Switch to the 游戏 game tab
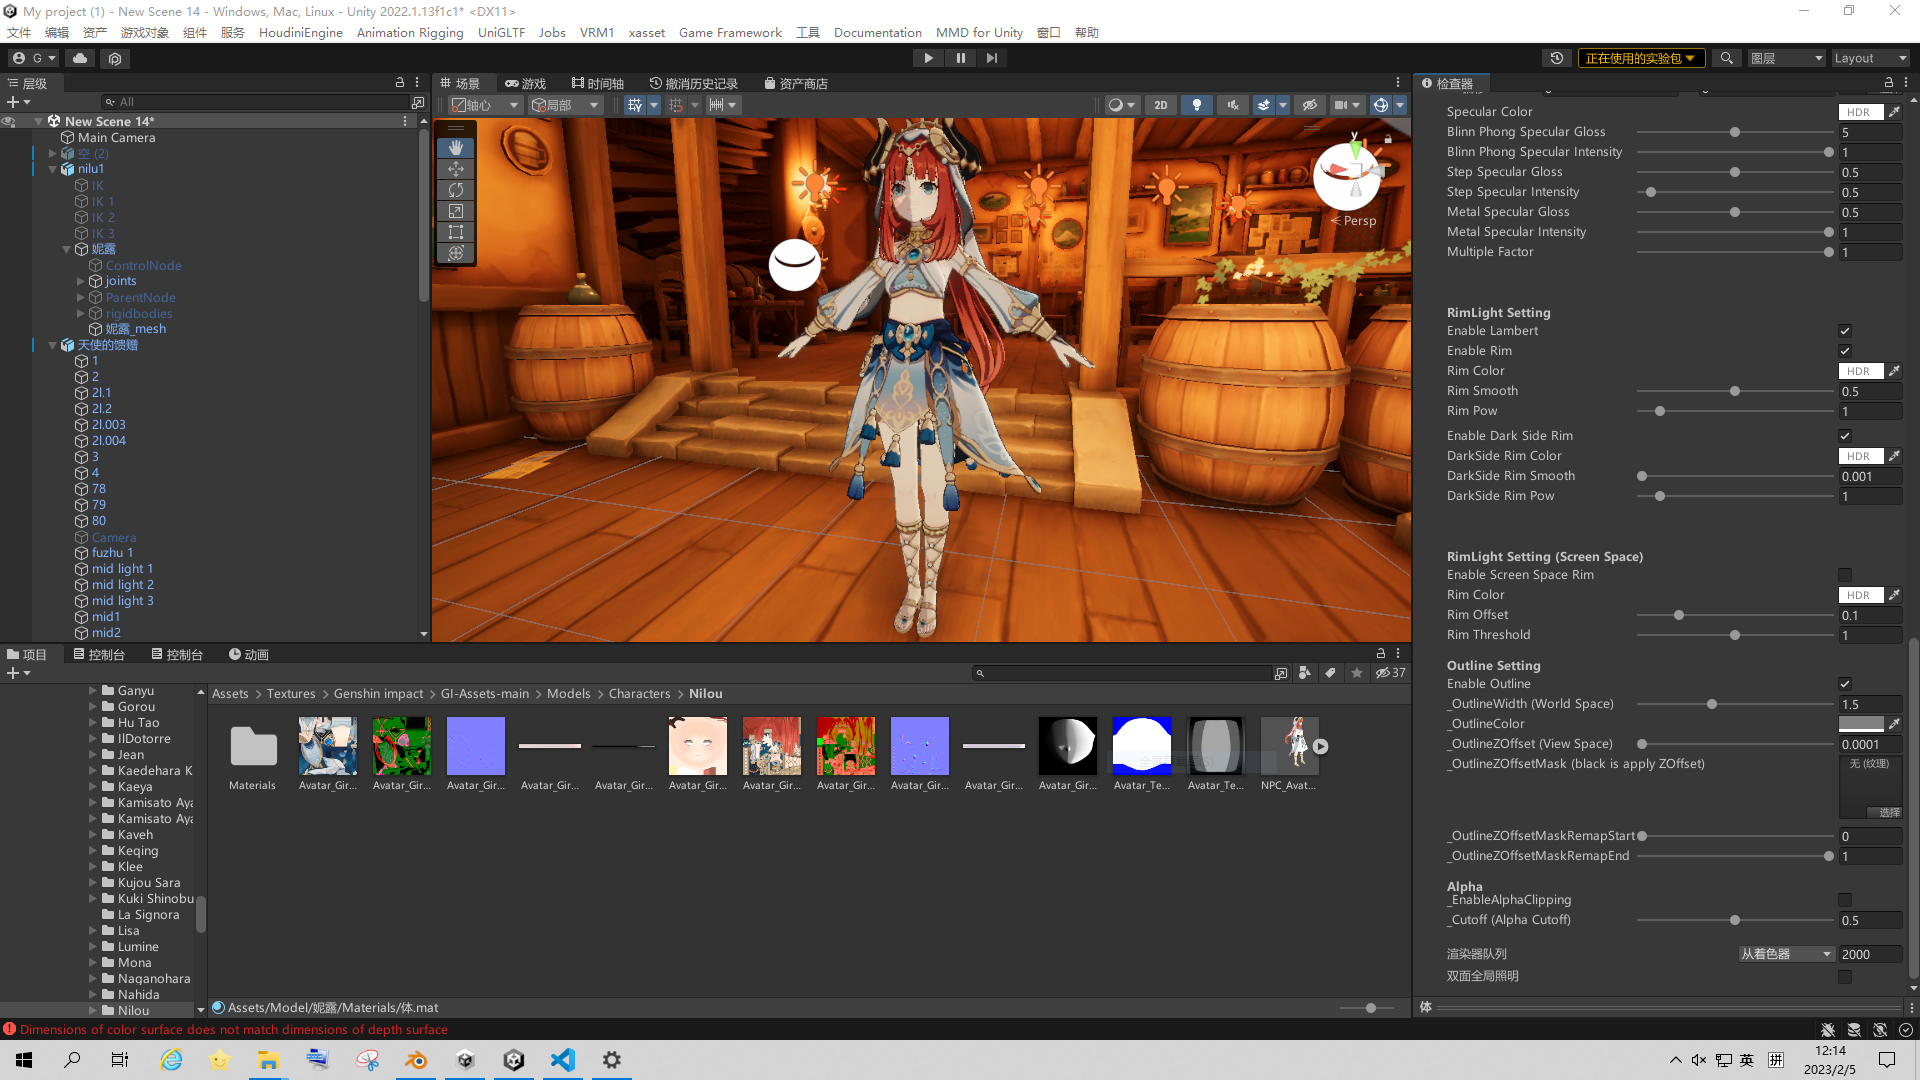 coord(526,84)
